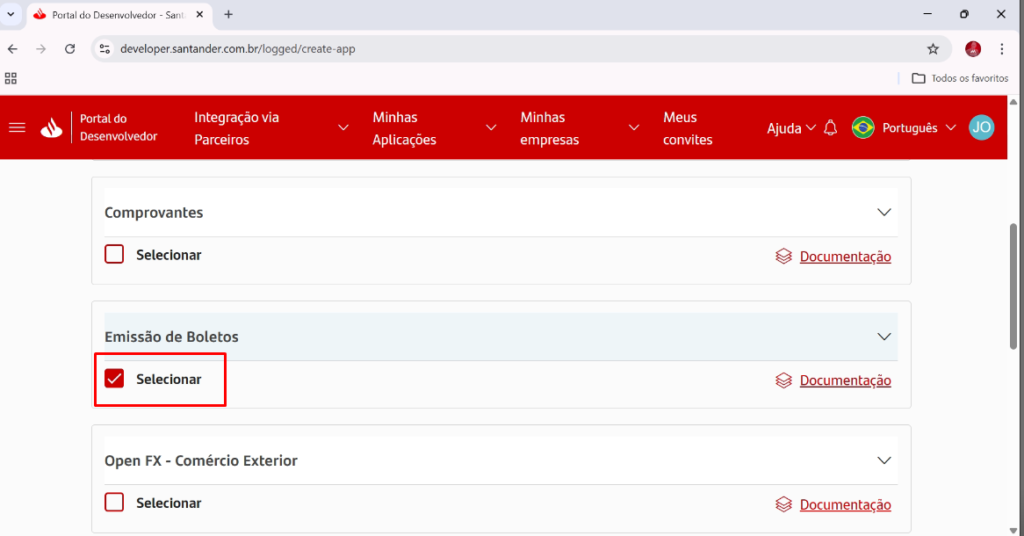Click the Brazil flag language icon
Viewport: 1024px width, 536px height.
(862, 128)
